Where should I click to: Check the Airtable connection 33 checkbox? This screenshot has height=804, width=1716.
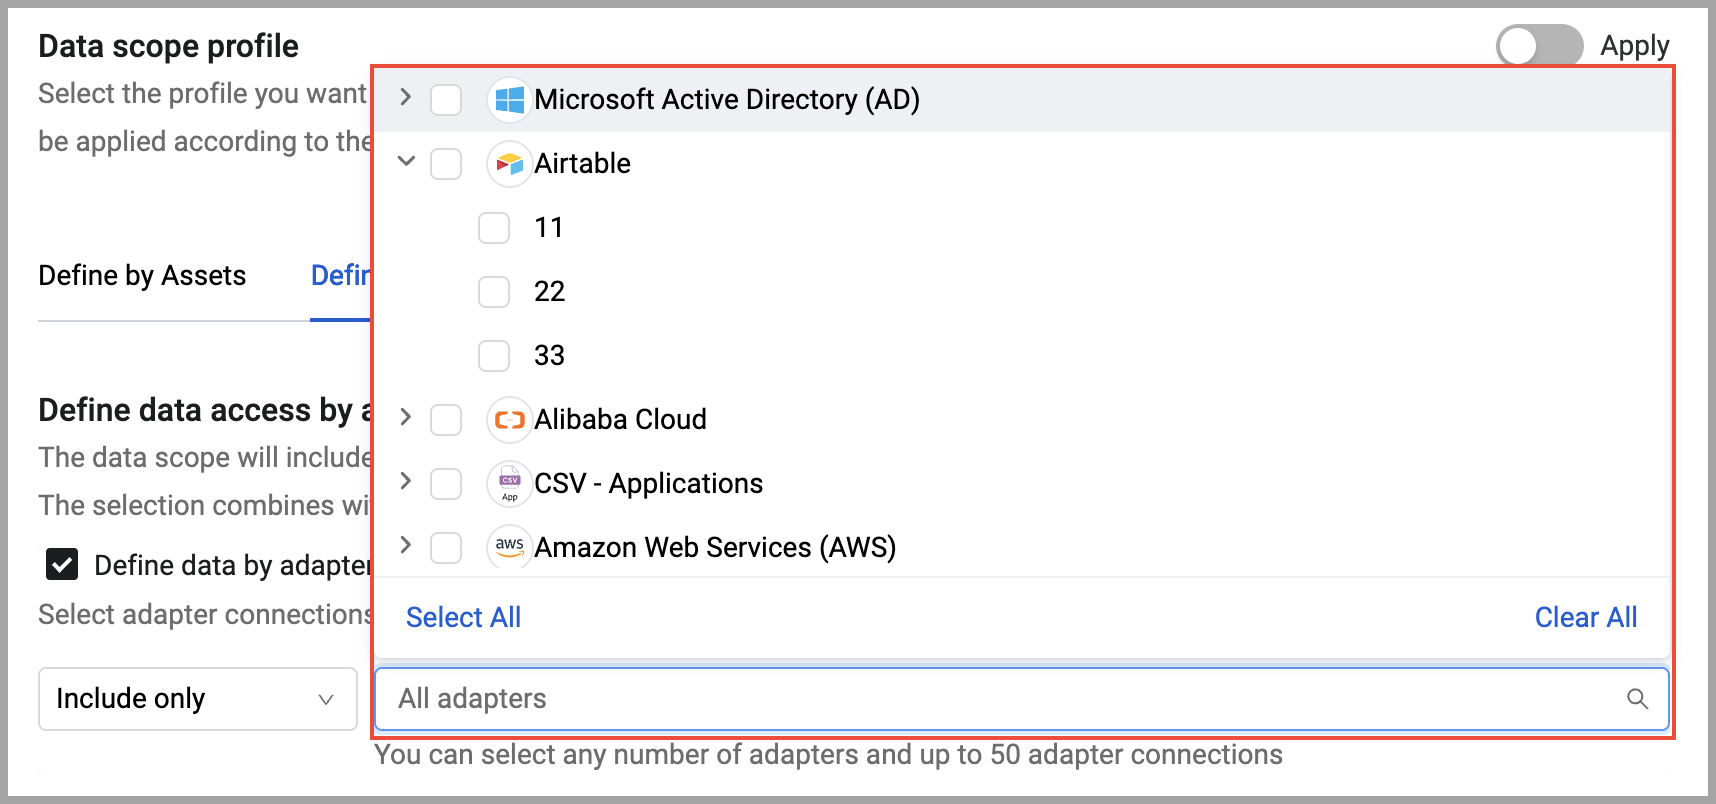point(494,356)
